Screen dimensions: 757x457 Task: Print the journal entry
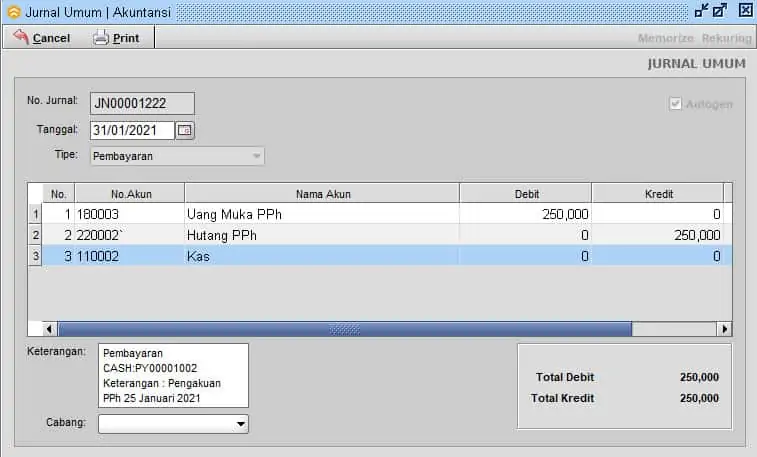coord(116,38)
